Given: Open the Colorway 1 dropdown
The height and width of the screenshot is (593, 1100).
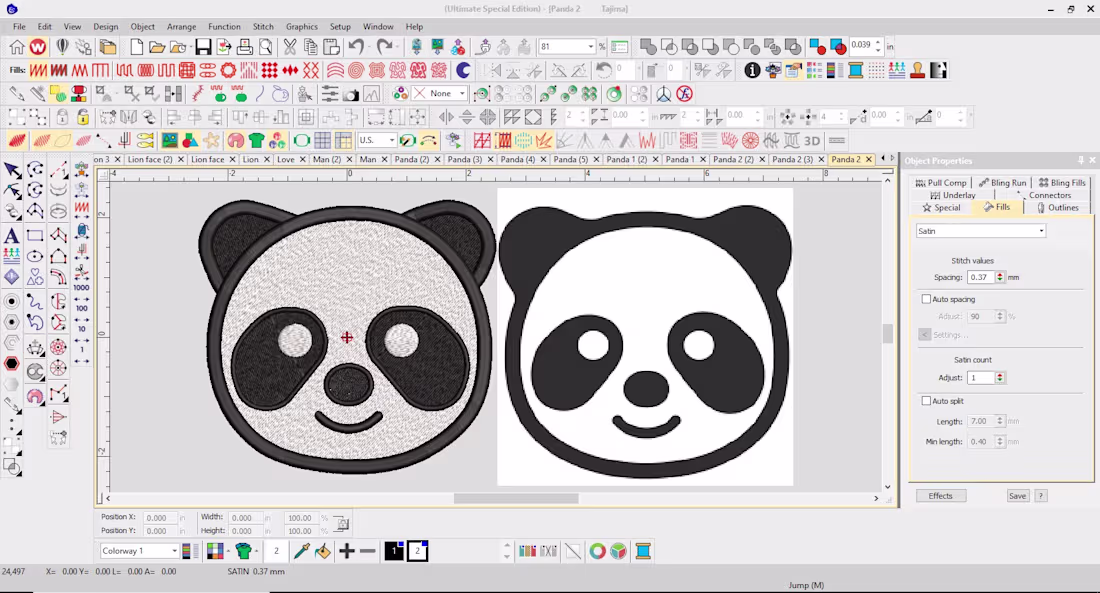Looking at the screenshot, I should 139,551.
